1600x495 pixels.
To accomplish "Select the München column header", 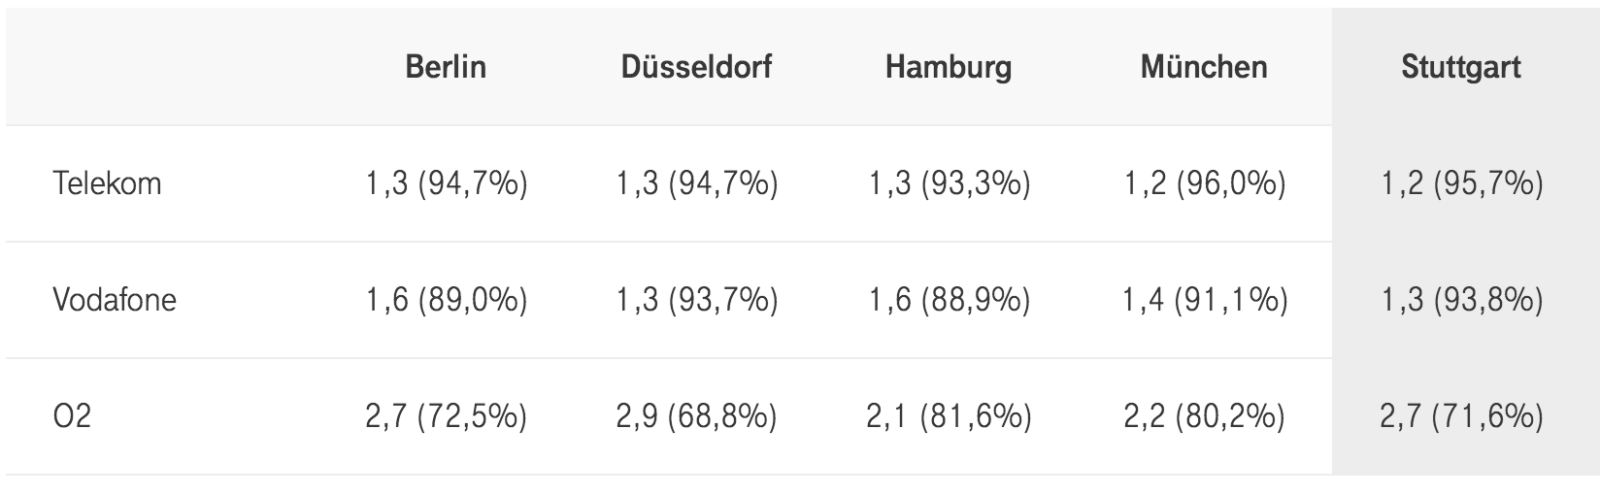I will coord(1203,67).
